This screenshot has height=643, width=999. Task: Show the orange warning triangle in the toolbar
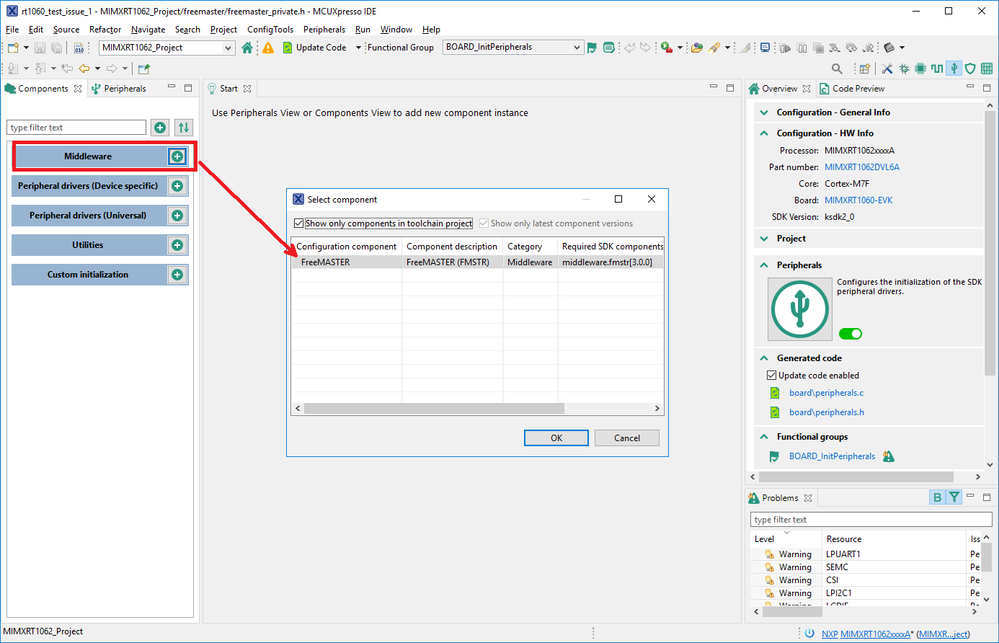[x=268, y=48]
